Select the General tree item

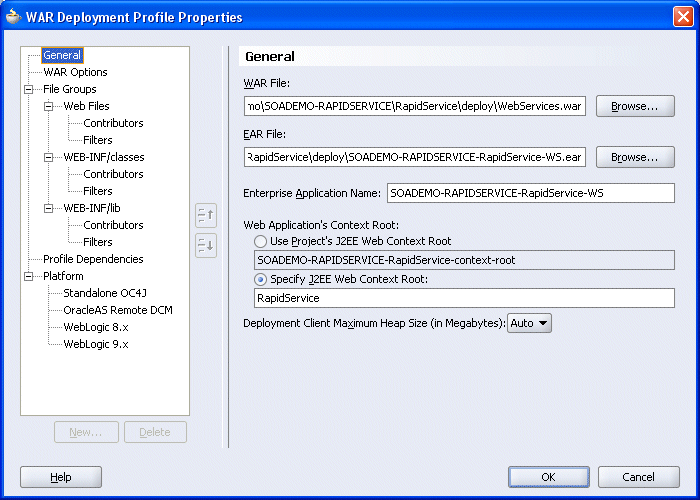tap(62, 55)
